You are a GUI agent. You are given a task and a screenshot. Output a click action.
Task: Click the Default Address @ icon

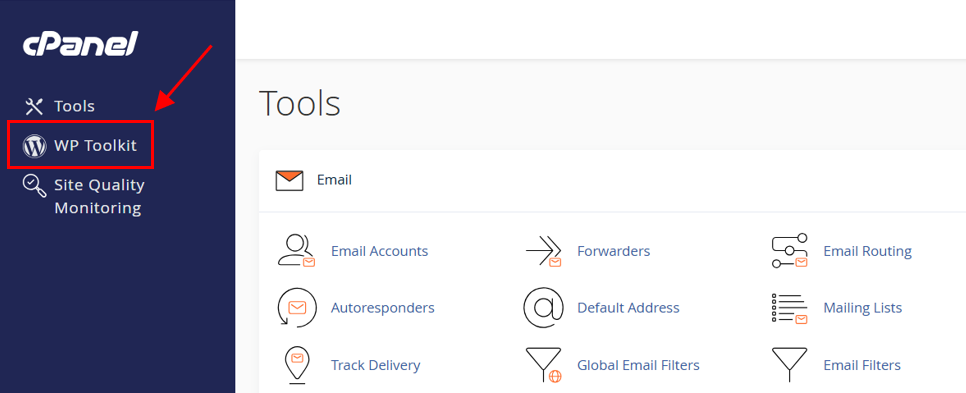pos(543,307)
